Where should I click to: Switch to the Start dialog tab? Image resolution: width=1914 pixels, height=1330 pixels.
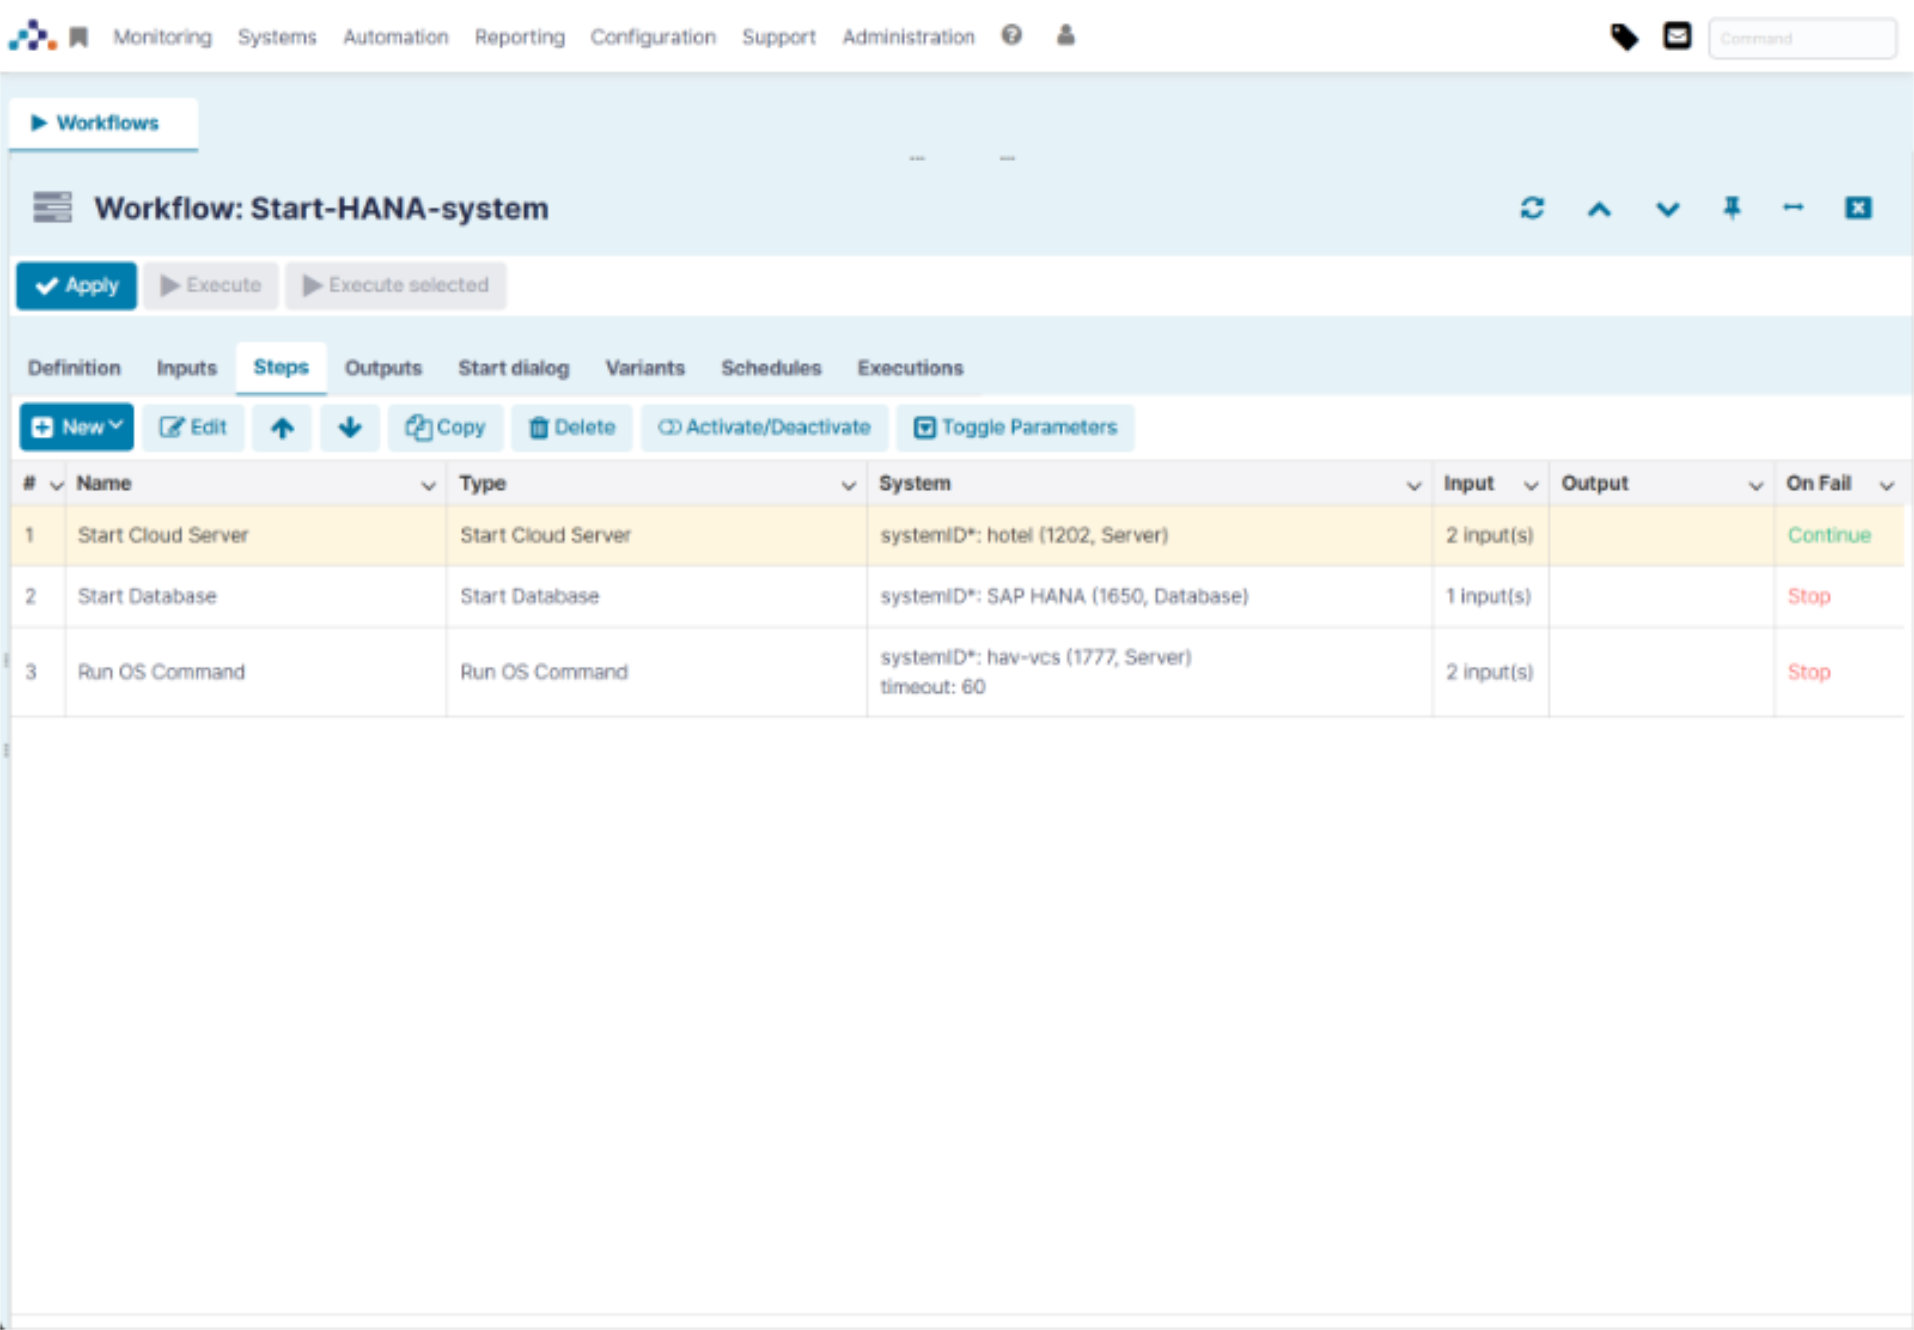pyautogui.click(x=514, y=368)
